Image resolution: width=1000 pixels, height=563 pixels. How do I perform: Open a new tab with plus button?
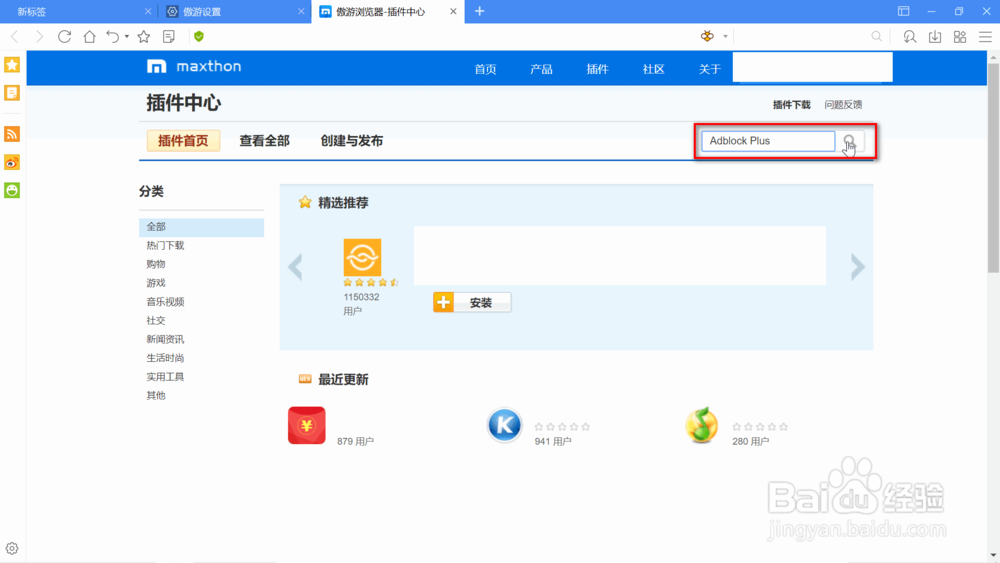pyautogui.click(x=480, y=11)
